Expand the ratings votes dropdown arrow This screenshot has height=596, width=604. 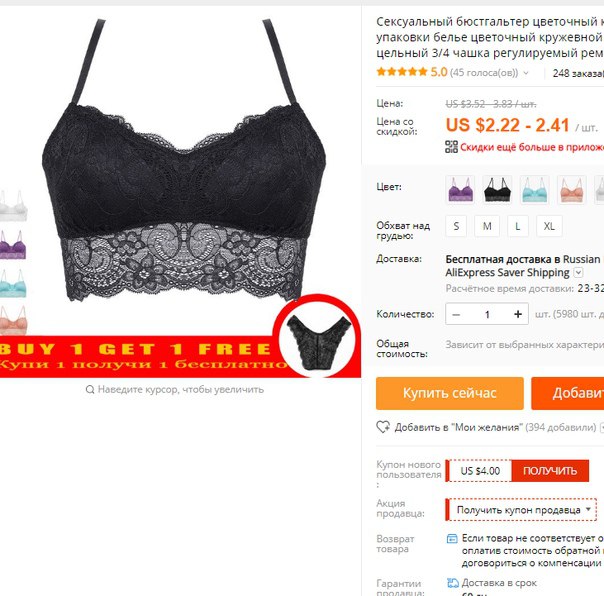pos(526,73)
